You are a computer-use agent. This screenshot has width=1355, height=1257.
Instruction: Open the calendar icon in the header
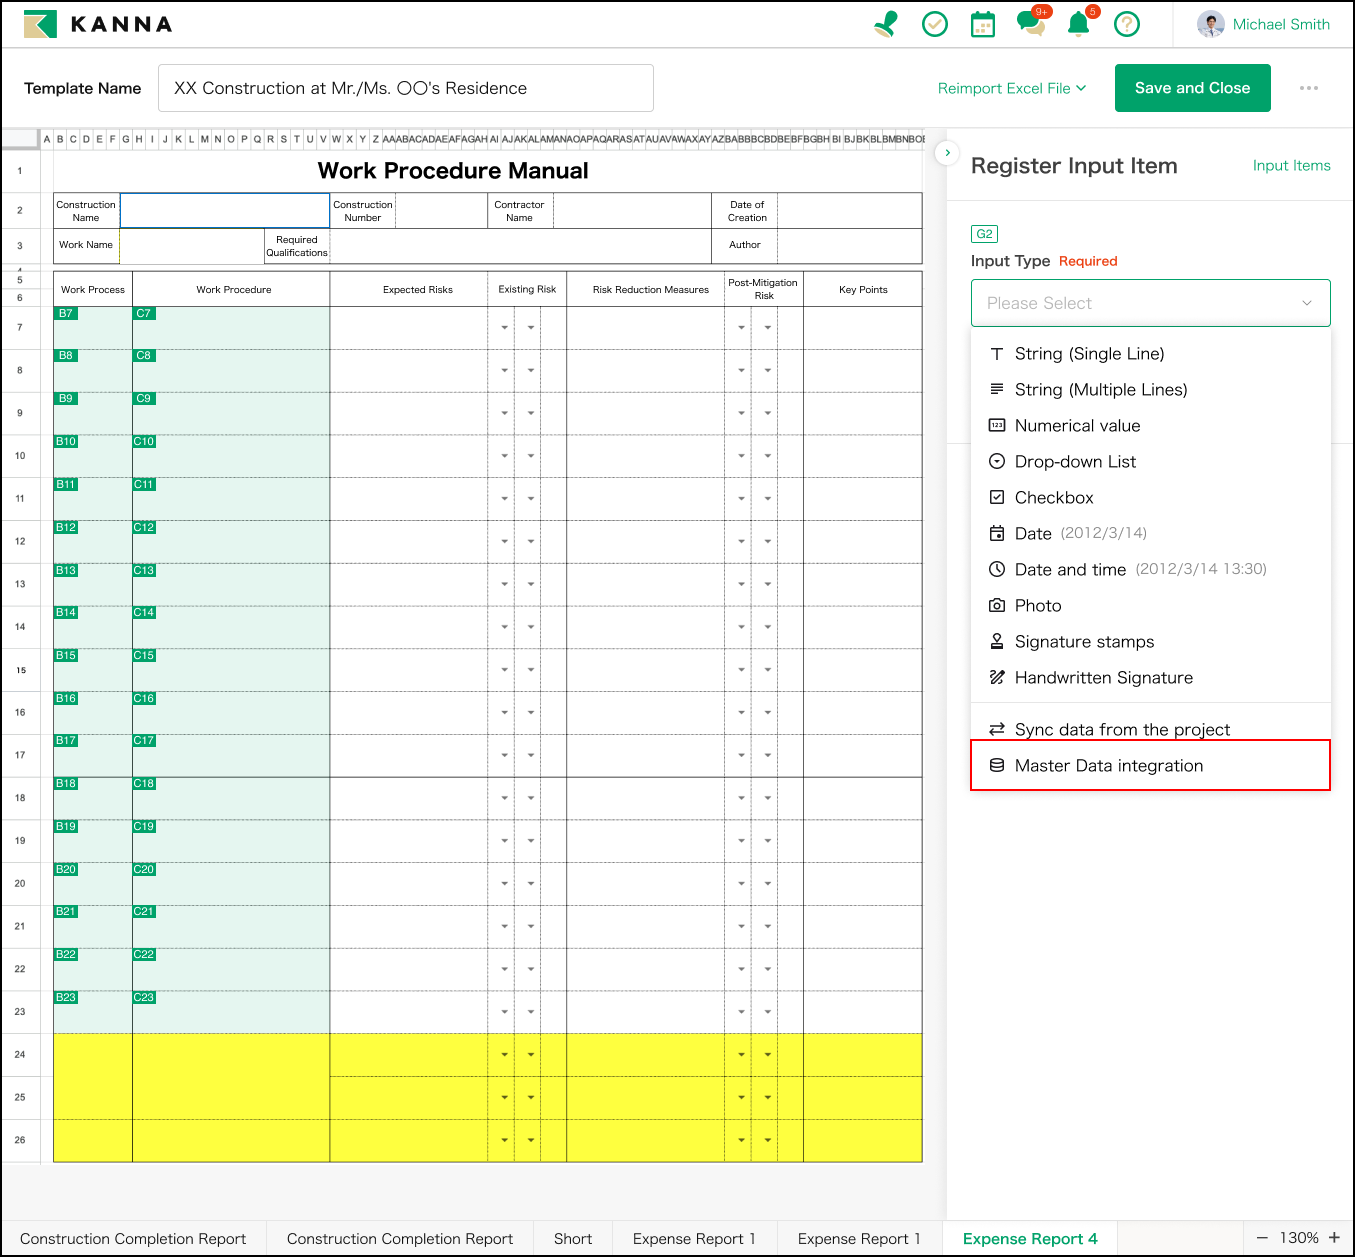coord(983,24)
